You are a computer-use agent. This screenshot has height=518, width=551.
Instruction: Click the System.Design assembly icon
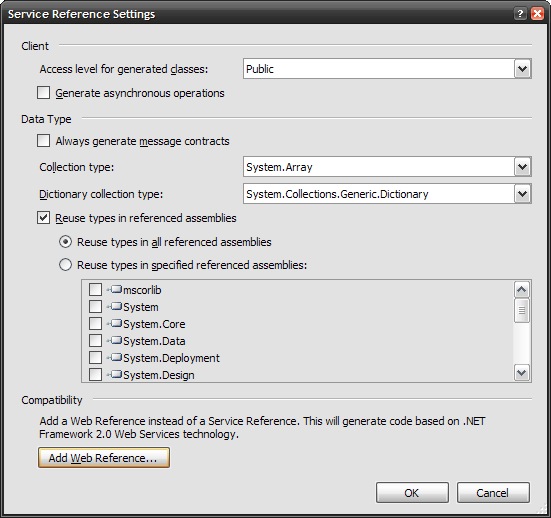click(115, 375)
